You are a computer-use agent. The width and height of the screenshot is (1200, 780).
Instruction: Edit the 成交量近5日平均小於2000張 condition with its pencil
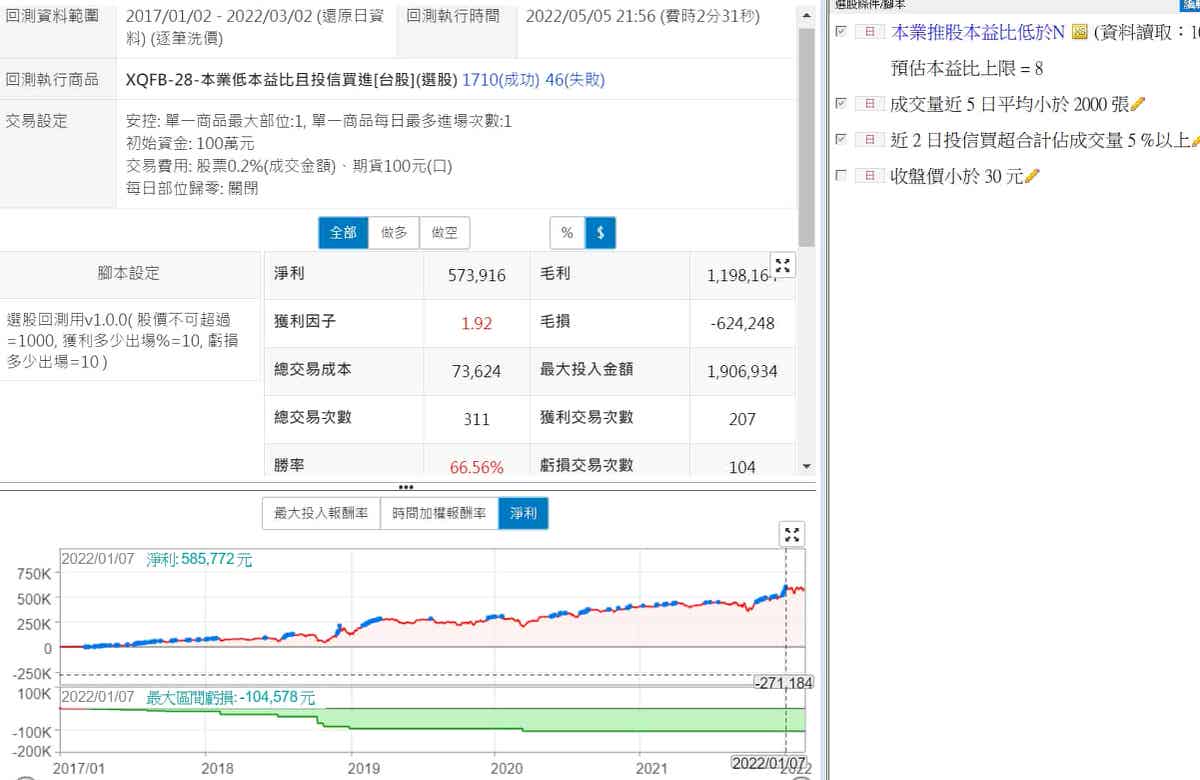[1137, 104]
